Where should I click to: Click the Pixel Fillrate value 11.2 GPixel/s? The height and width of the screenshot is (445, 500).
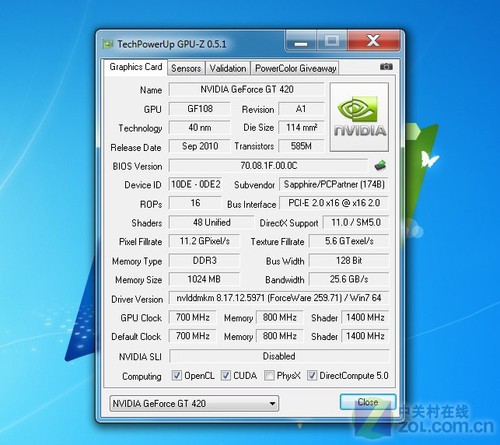pyautogui.click(x=204, y=241)
